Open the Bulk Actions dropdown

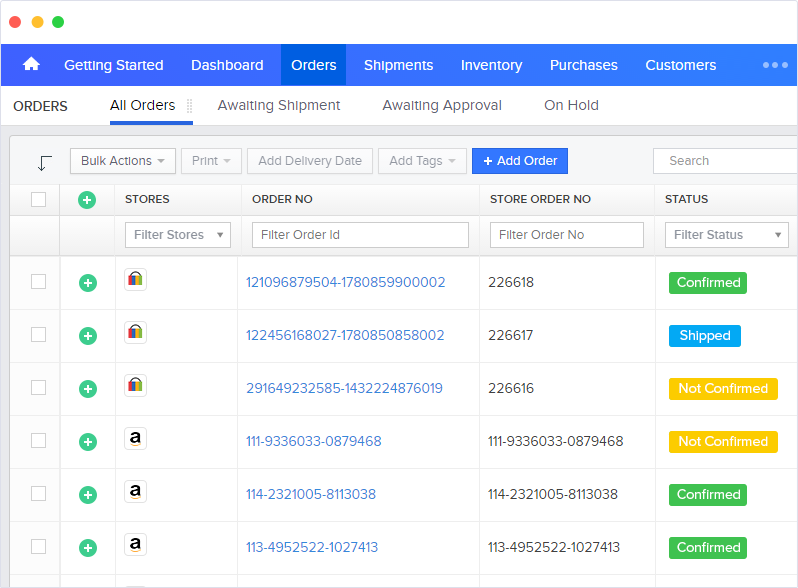123,161
